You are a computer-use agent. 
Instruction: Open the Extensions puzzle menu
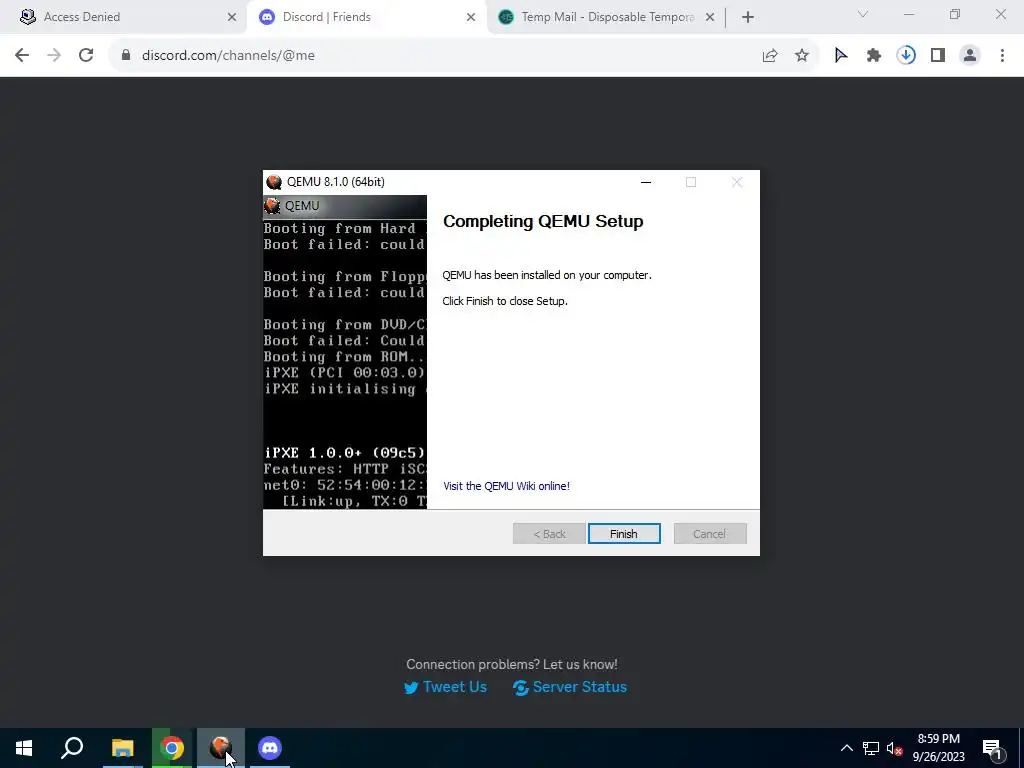(x=874, y=56)
